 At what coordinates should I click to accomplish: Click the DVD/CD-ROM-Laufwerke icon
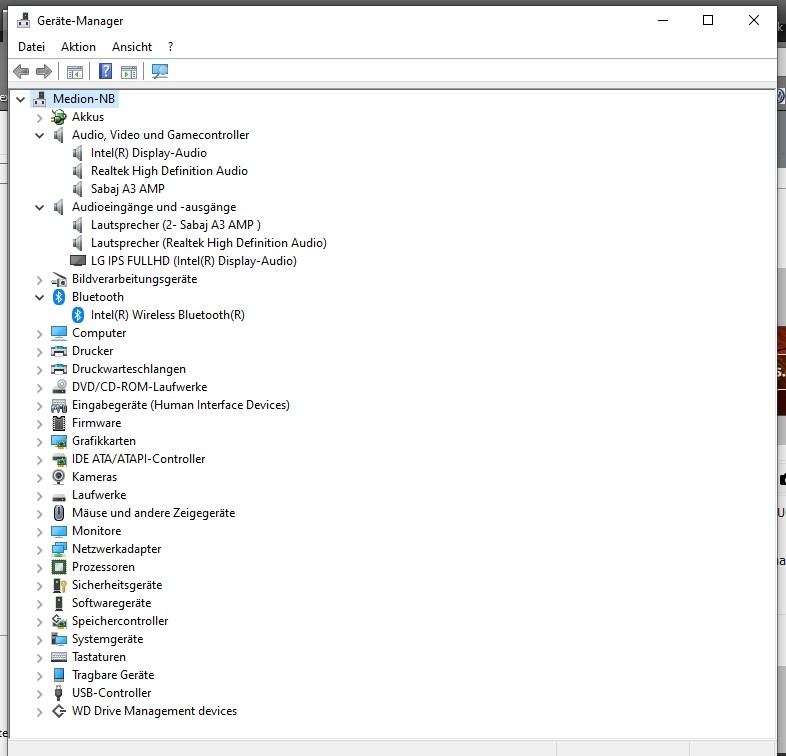tap(59, 387)
